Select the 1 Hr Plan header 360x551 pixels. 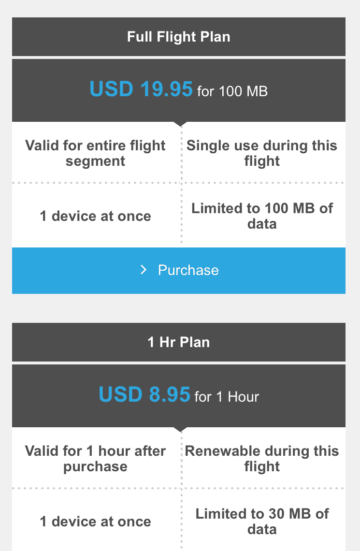[179, 342]
